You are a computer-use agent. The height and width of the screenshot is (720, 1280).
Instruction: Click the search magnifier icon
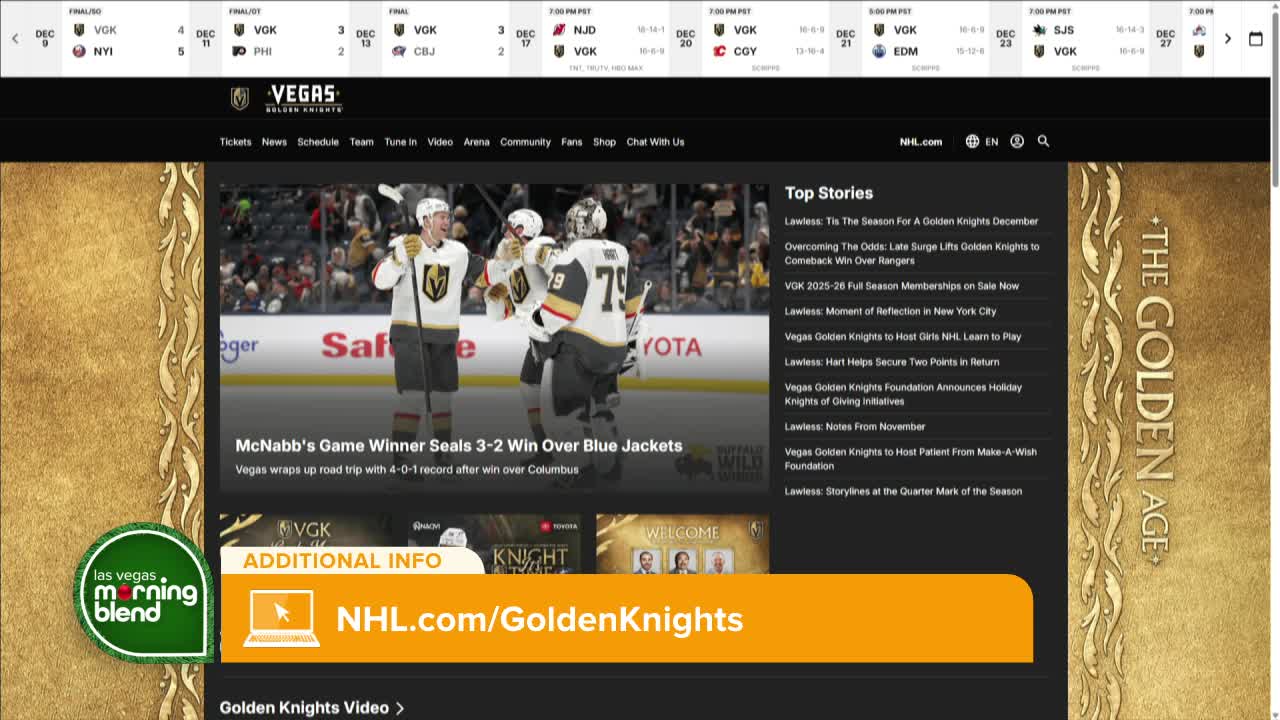tap(1043, 141)
